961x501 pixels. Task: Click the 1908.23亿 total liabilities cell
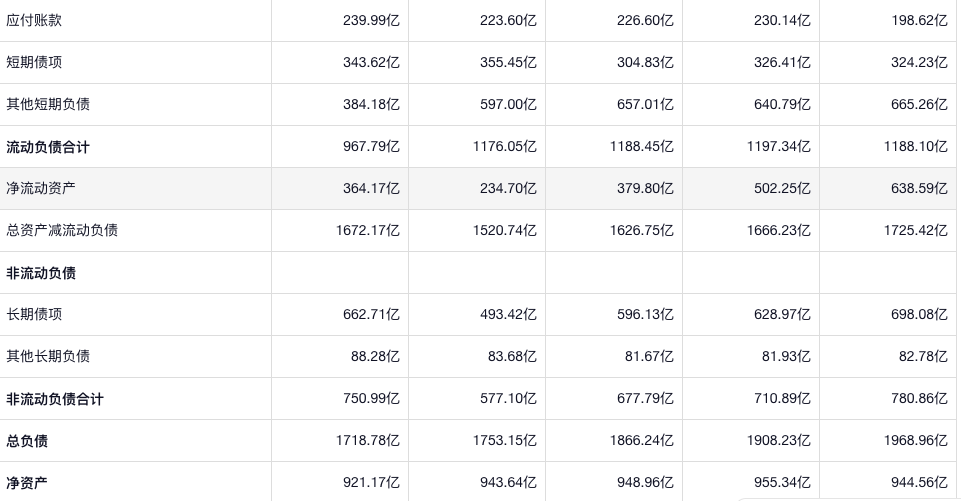coord(778,441)
